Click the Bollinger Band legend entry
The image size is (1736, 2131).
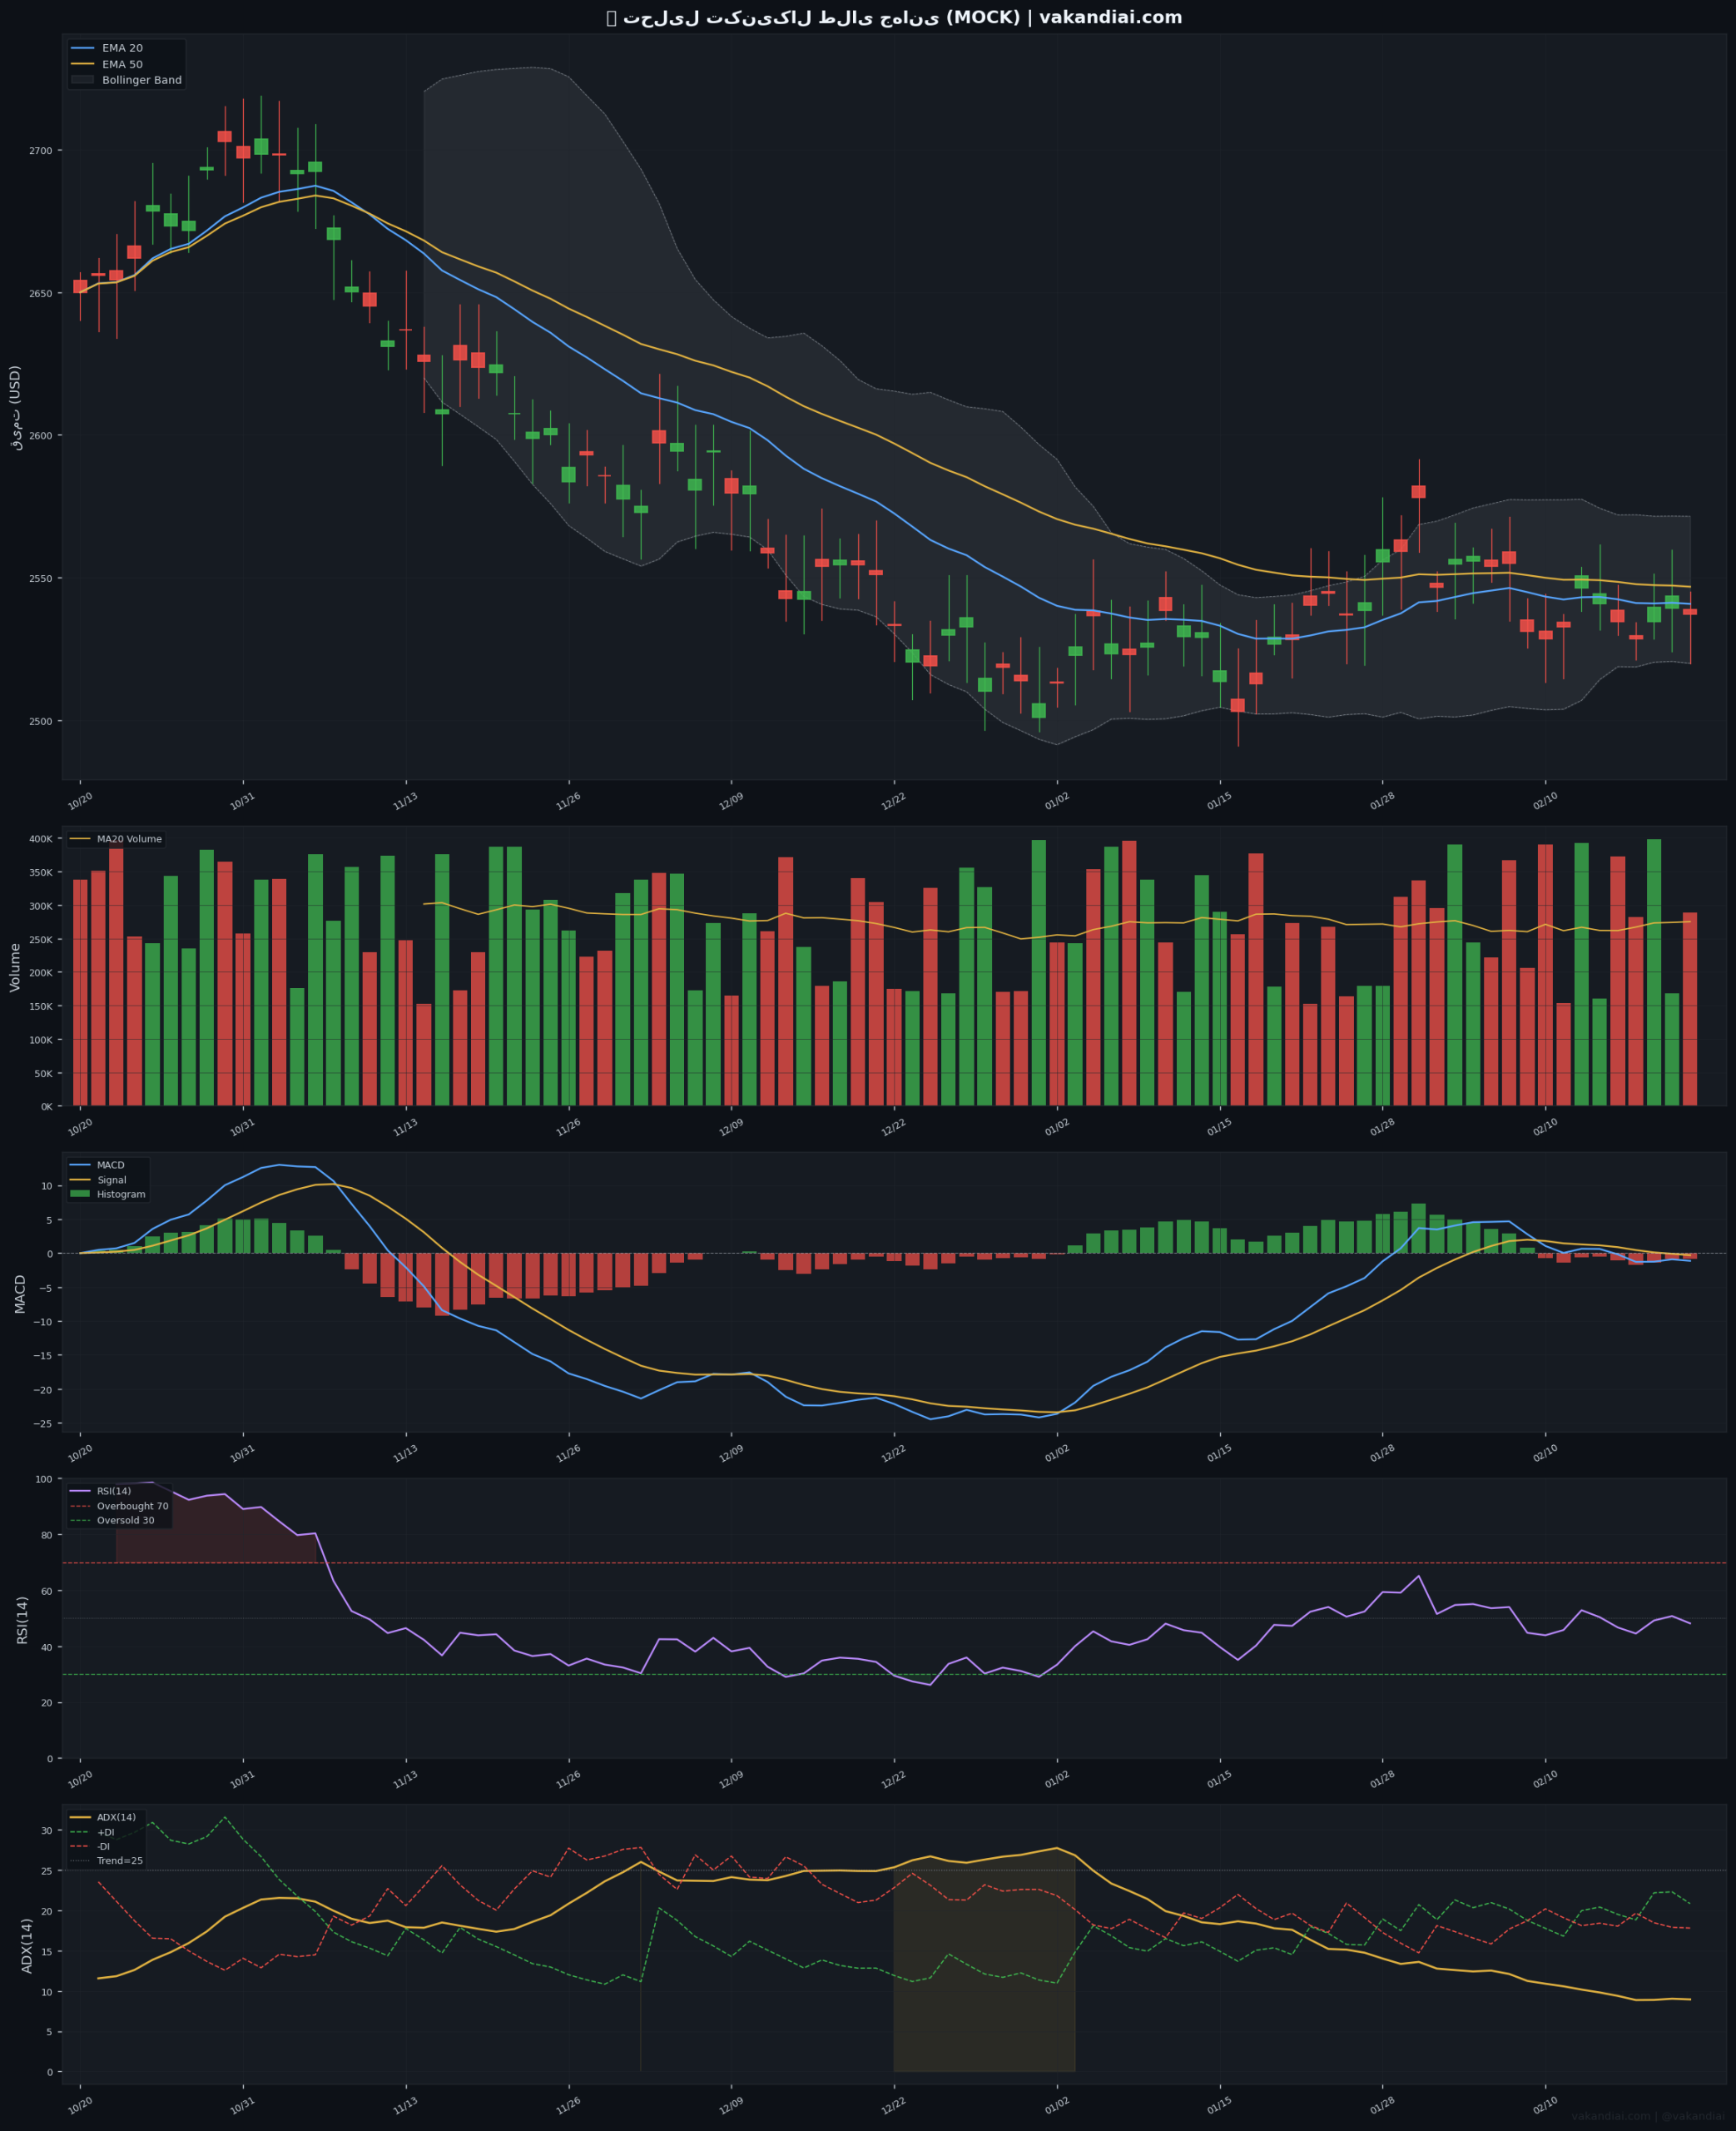pos(127,80)
